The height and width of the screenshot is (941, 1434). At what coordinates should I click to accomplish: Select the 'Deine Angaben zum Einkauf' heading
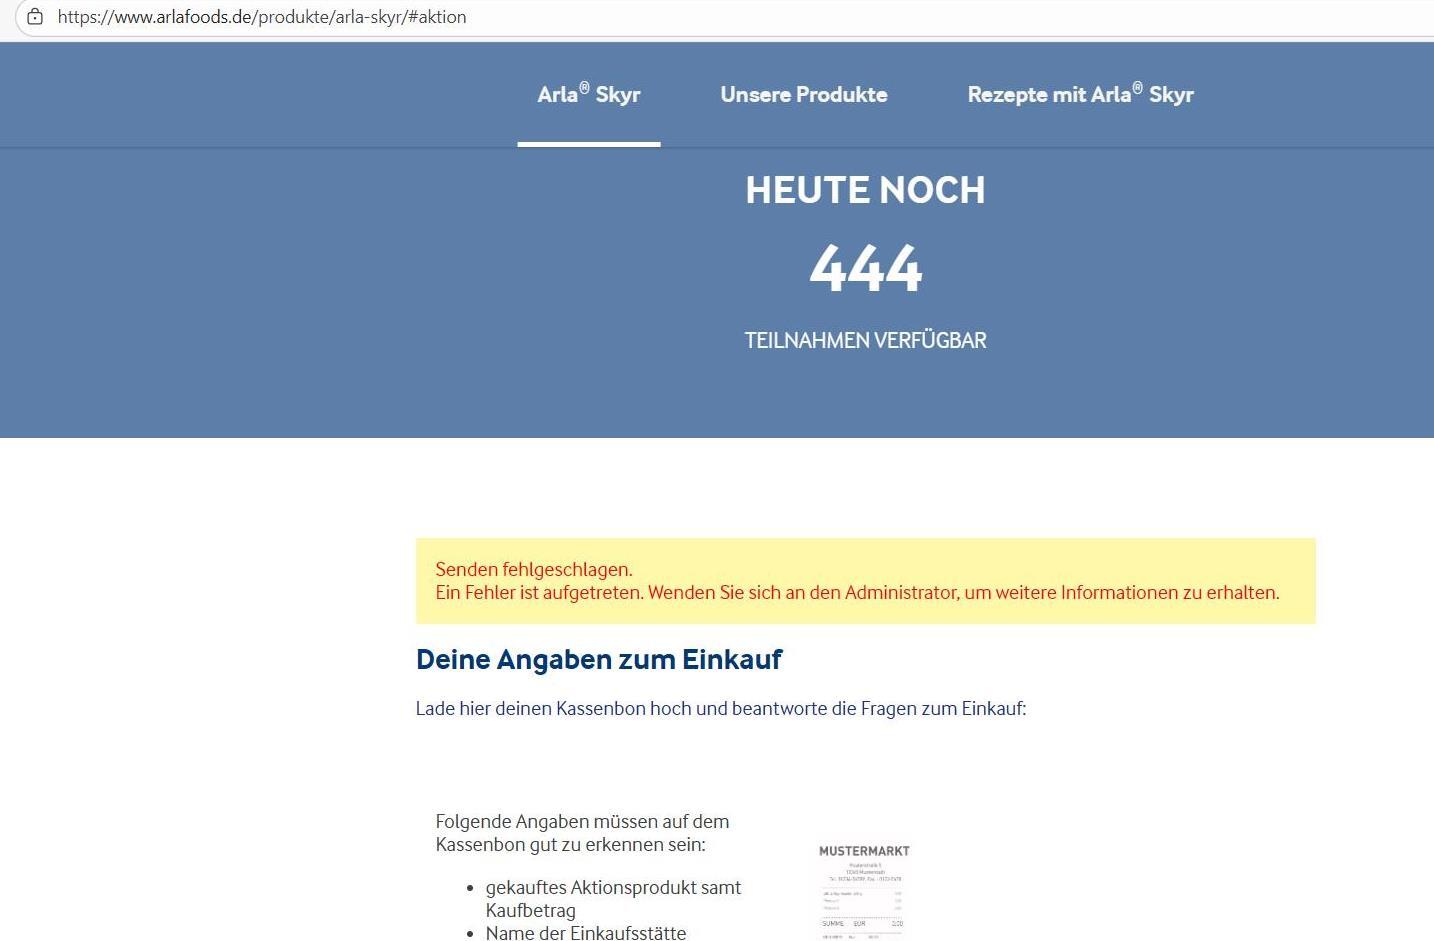click(599, 660)
